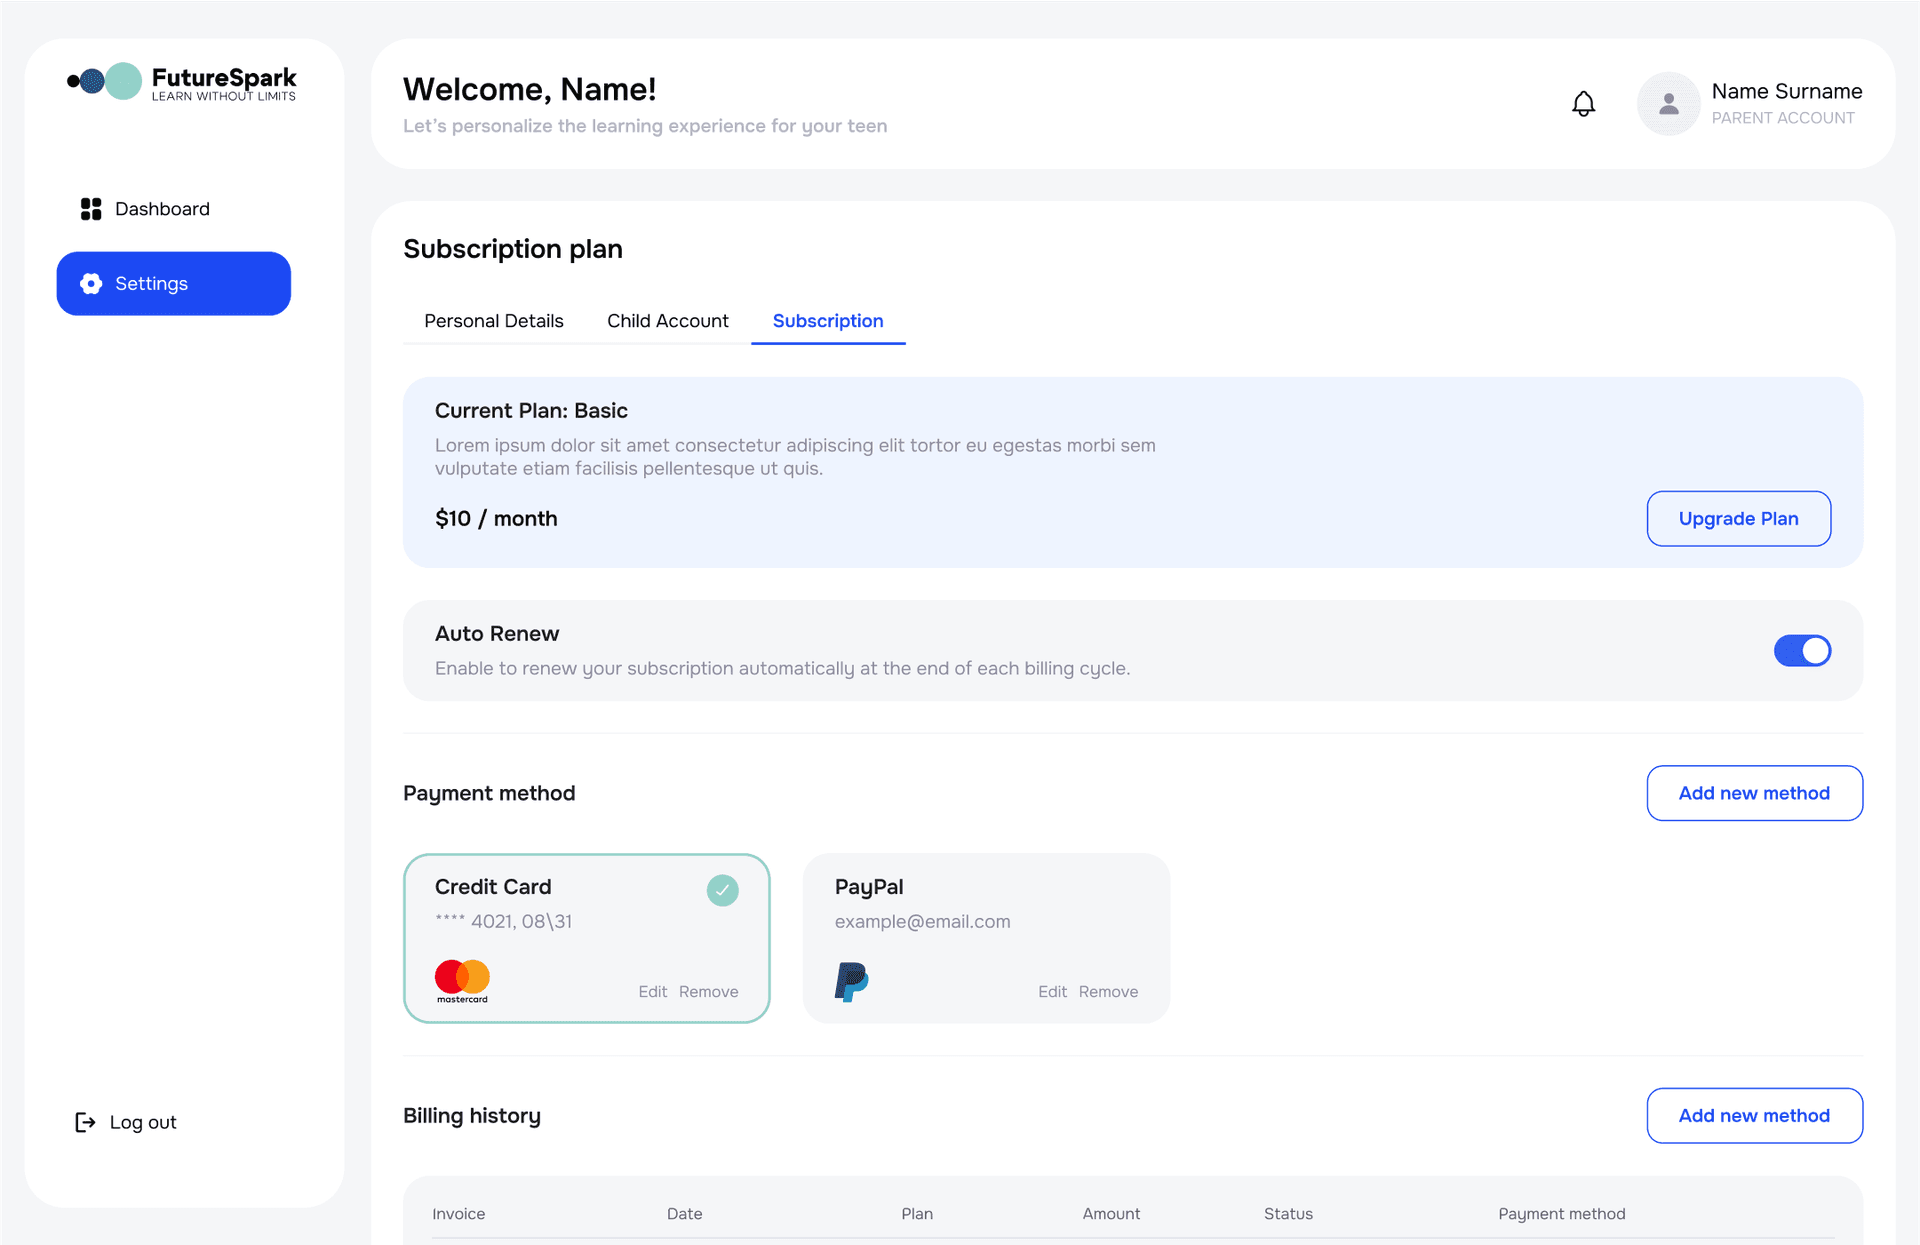Viewport: 1920px width, 1245px height.
Task: Switch to the Personal Details tab
Action: tap(493, 321)
